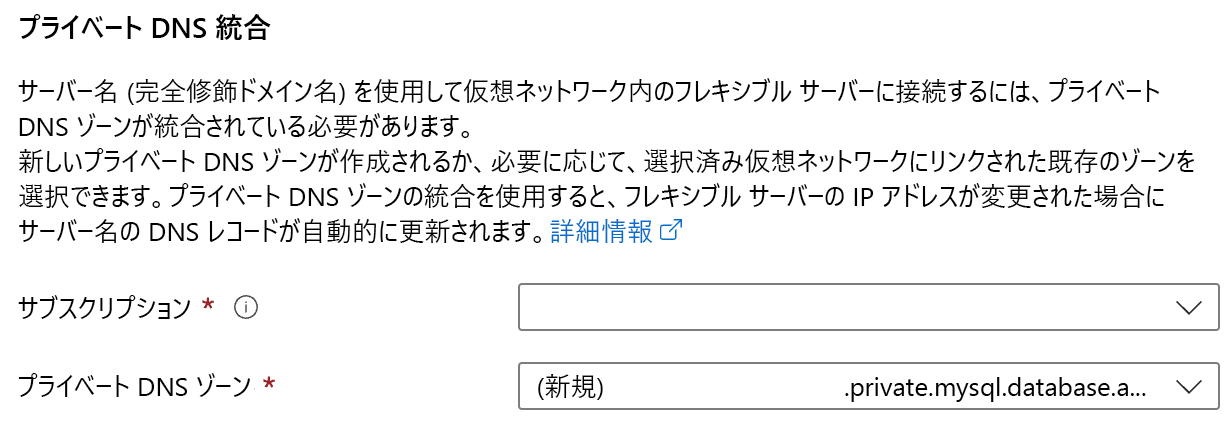Open the プライベート DNS ゾーン combo box

click(x=869, y=386)
